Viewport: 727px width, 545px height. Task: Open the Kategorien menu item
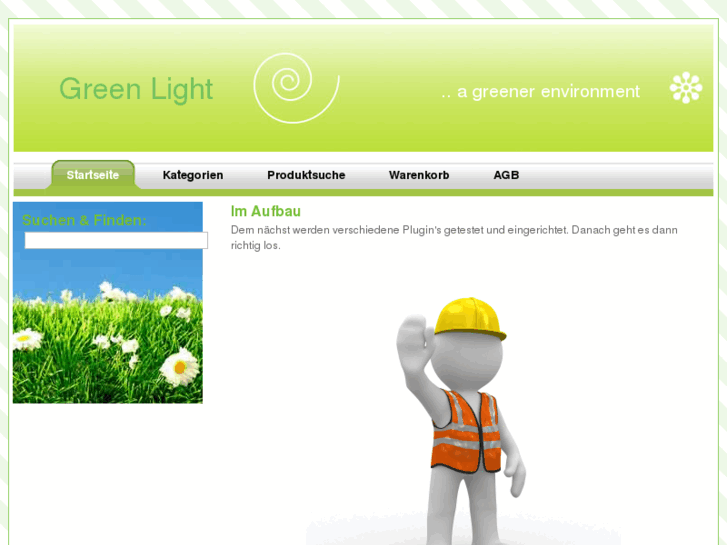pos(193,175)
